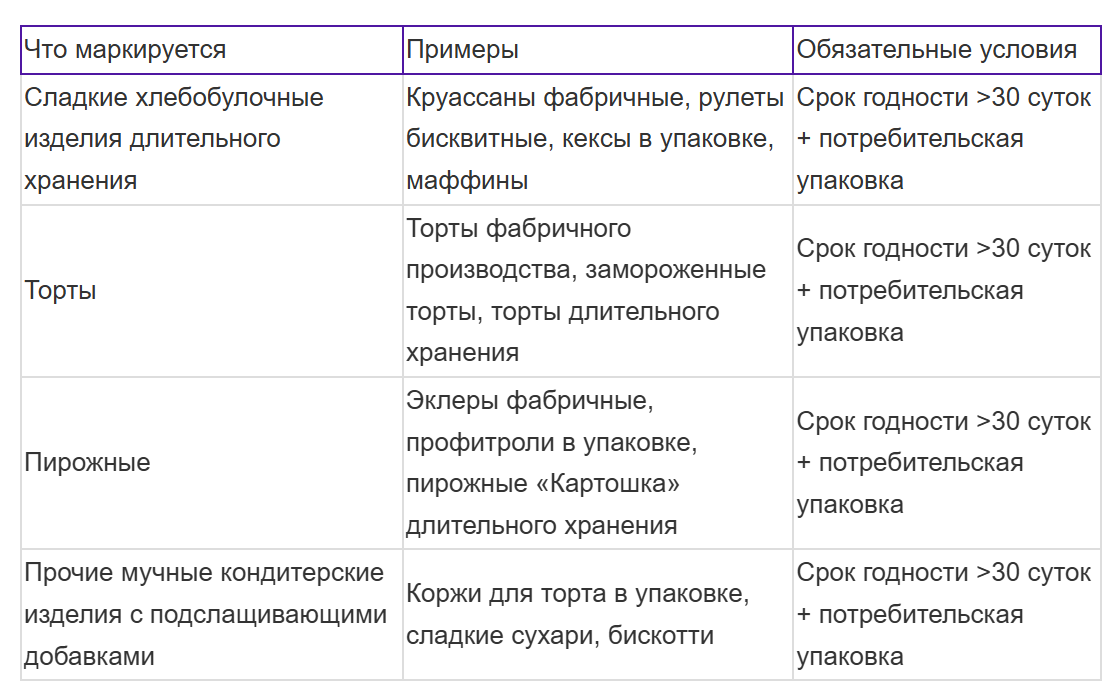
Task: Select the 'Торты' category cell
Action: (212, 291)
